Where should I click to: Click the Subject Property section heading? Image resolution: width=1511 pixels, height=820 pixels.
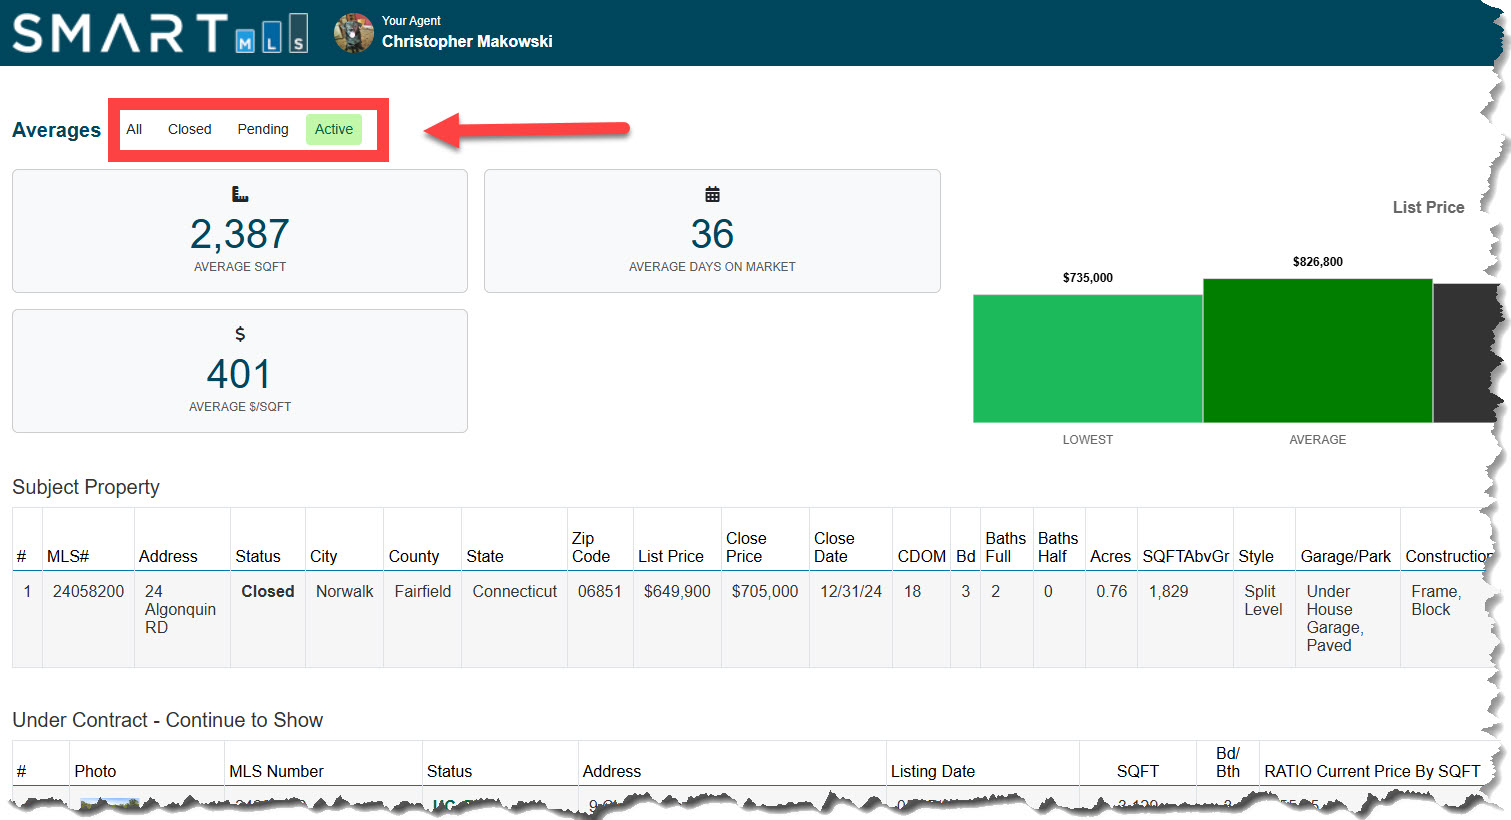coord(86,487)
